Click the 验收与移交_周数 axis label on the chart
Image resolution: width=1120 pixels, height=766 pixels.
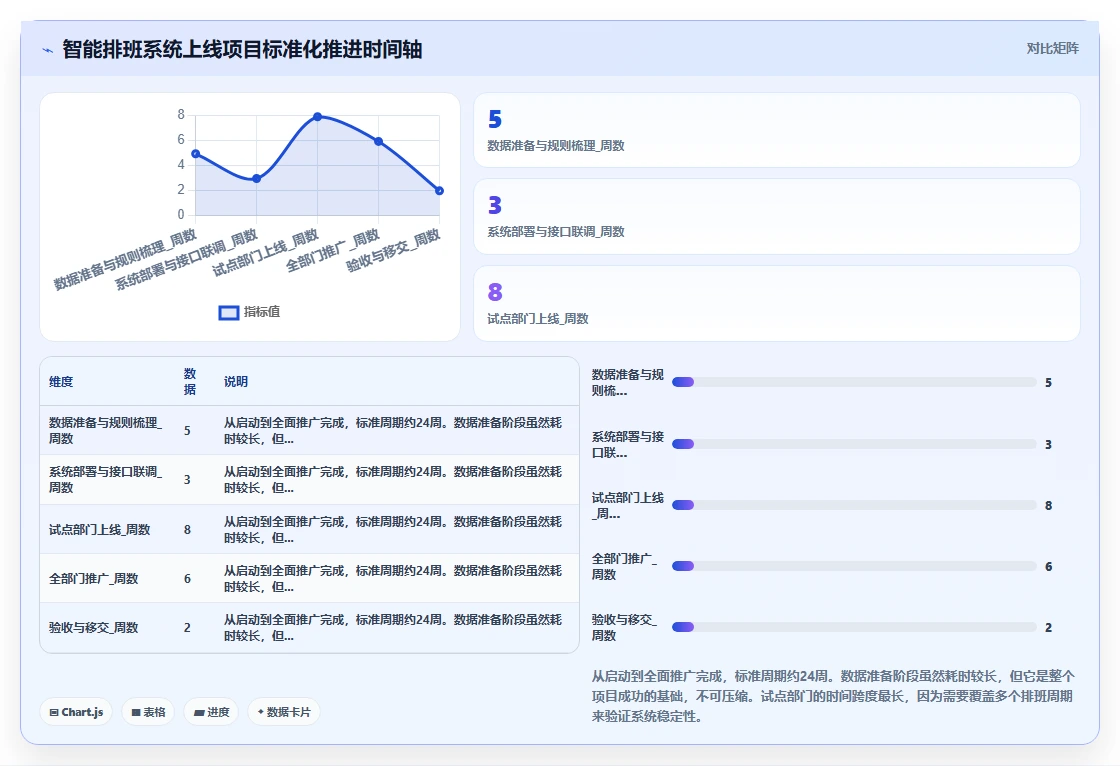[394, 251]
